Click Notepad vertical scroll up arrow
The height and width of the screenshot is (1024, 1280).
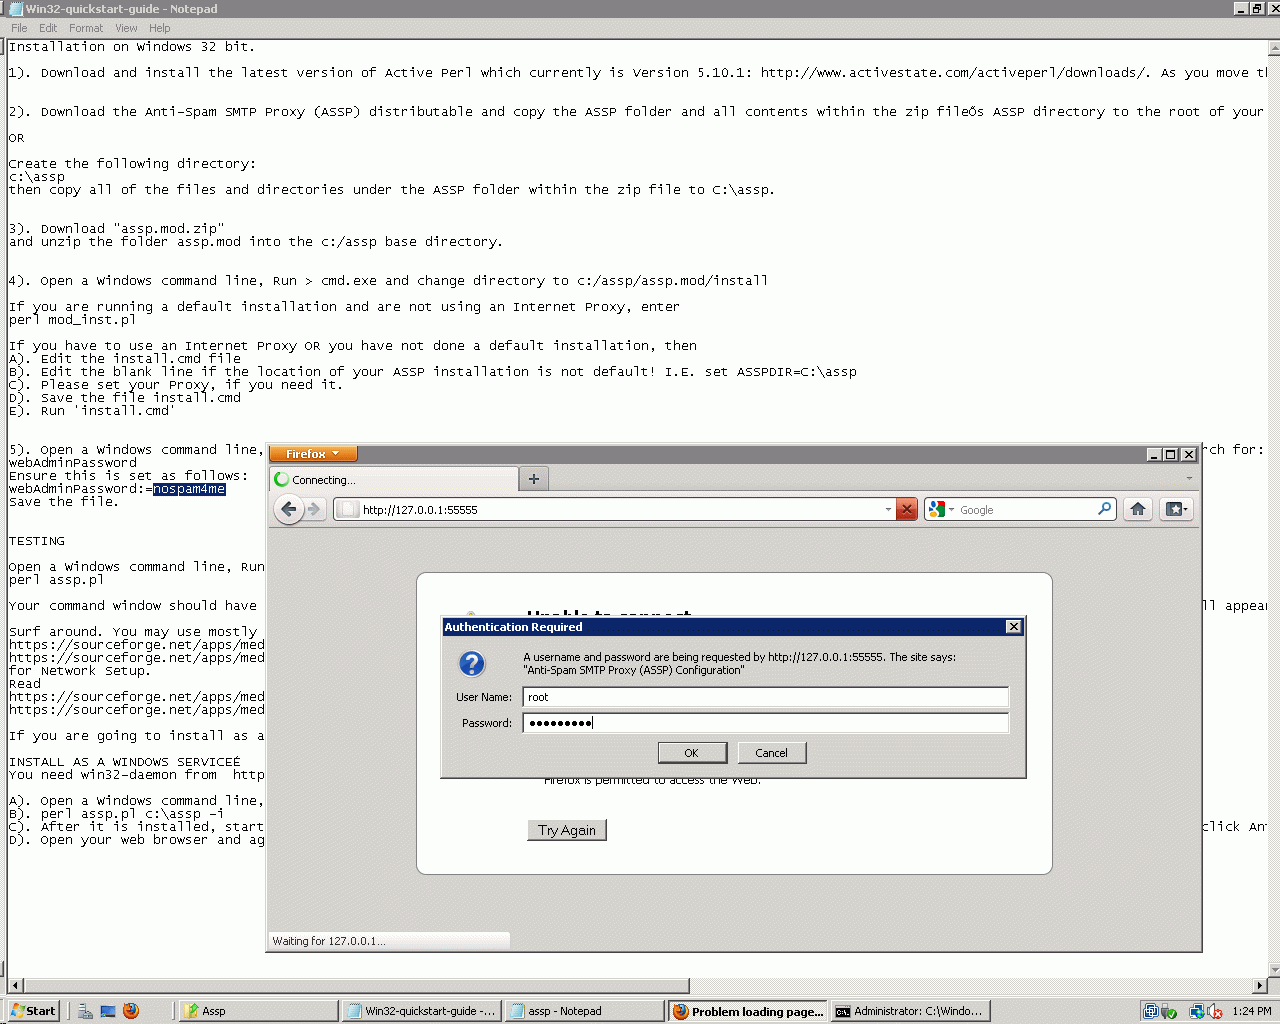click(x=1273, y=47)
